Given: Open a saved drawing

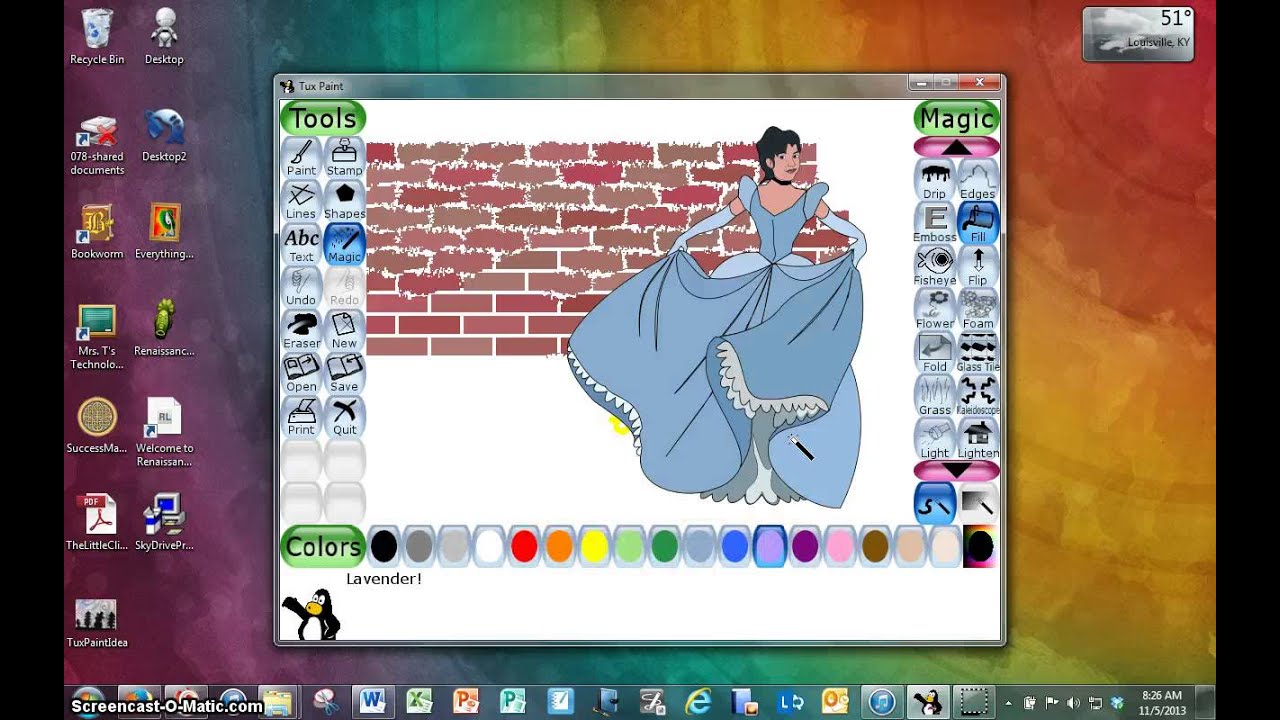Looking at the screenshot, I should click(301, 372).
